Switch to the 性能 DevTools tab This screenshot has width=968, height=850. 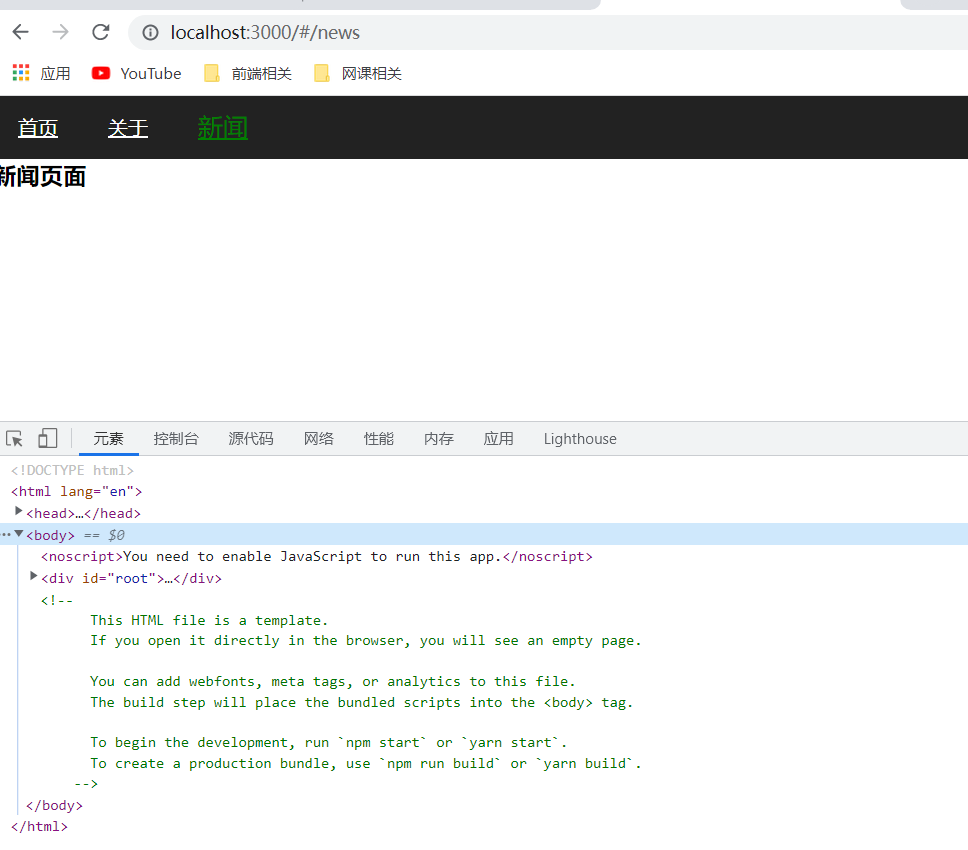378,439
